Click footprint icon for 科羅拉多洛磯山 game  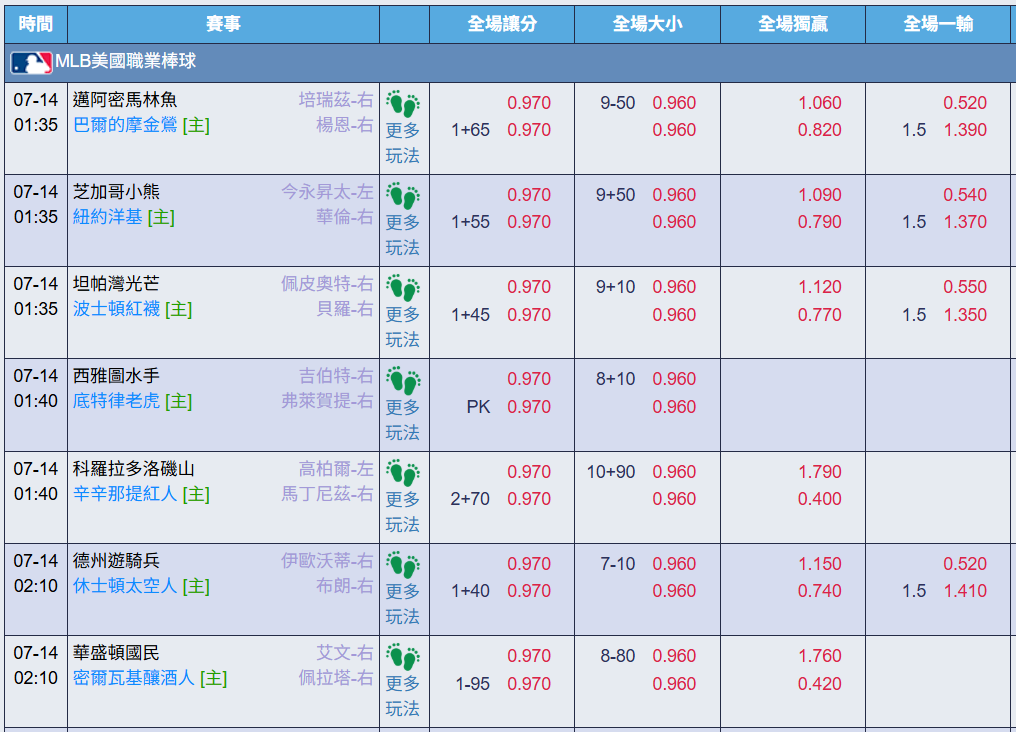[x=403, y=473]
